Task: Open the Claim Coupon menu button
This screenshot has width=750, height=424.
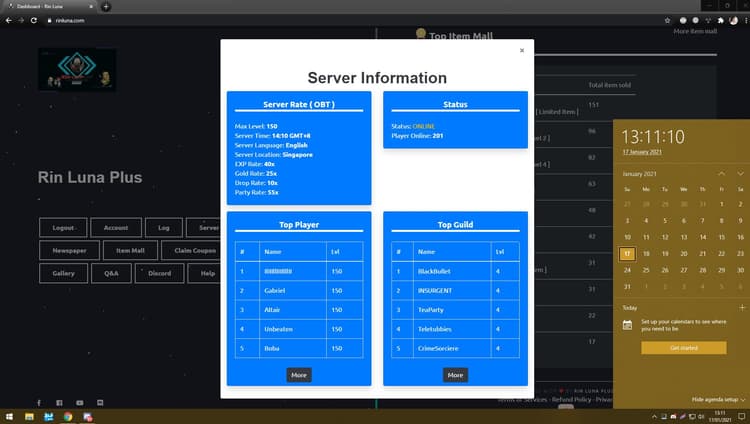Action: tap(195, 250)
